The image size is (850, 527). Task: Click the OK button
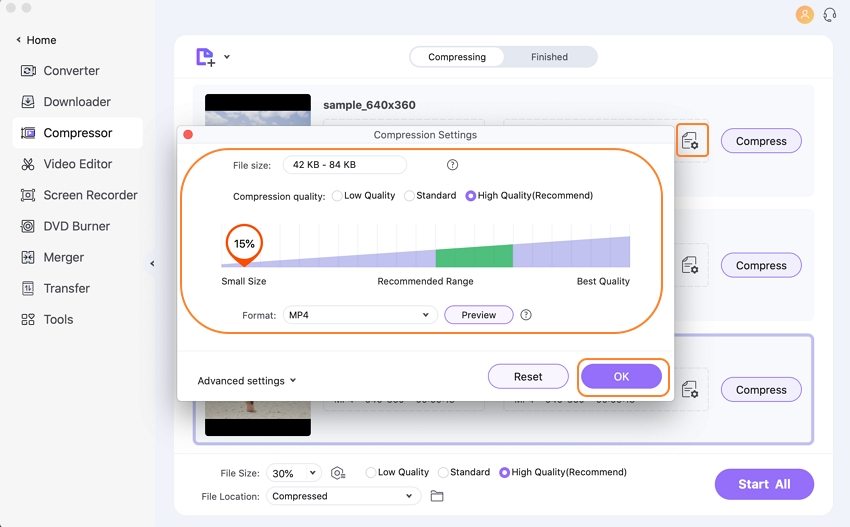coord(621,376)
